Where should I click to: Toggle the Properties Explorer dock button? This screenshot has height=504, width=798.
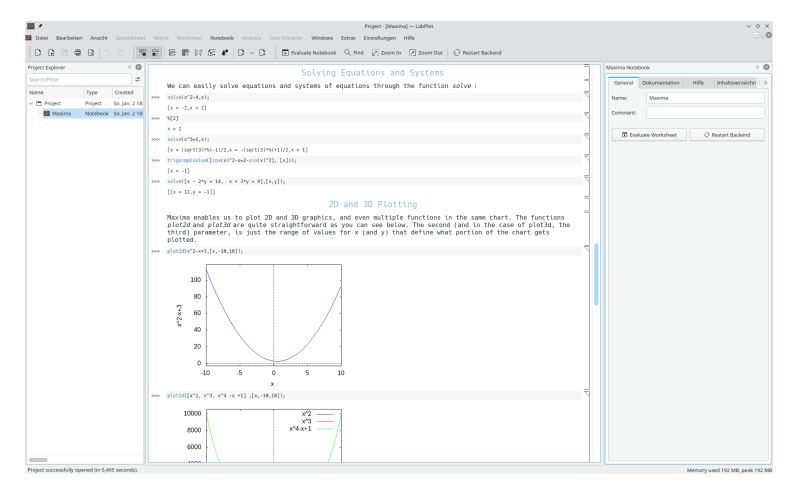click(x=156, y=52)
